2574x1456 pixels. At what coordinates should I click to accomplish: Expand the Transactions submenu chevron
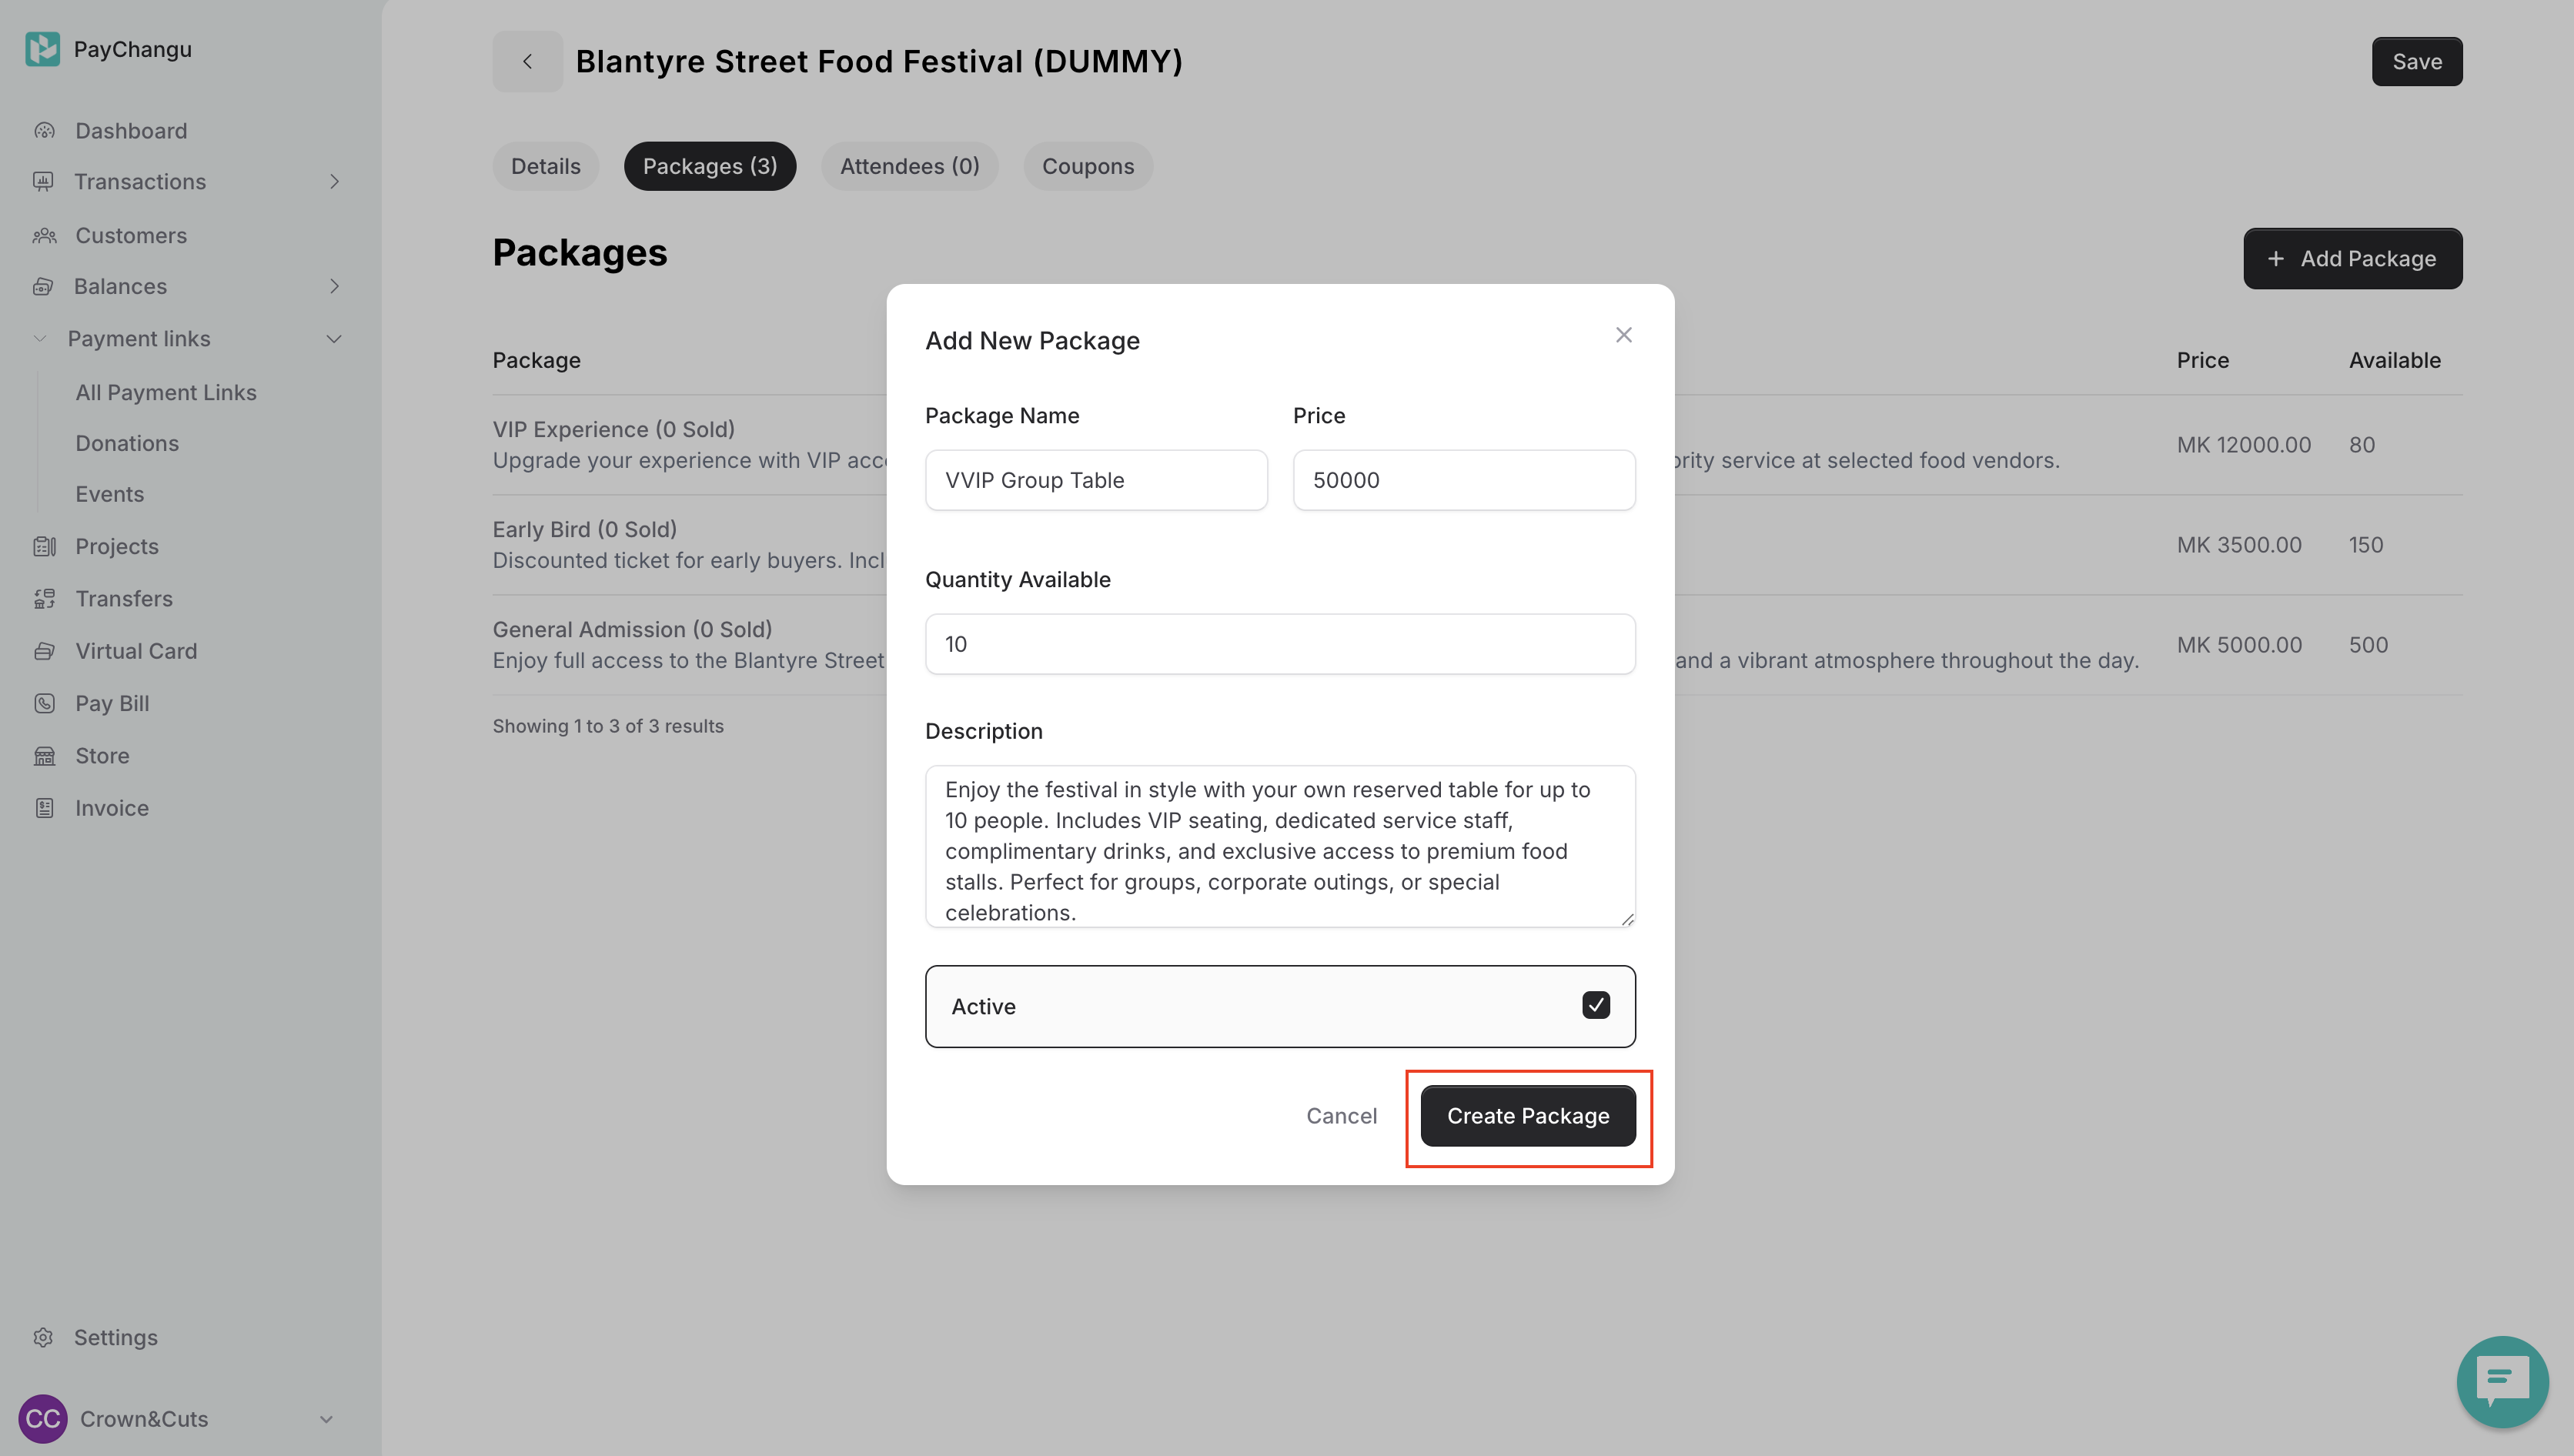(x=334, y=182)
